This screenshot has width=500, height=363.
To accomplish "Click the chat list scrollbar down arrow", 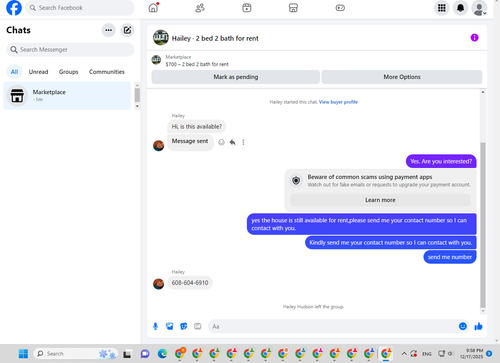I will point(137,106).
